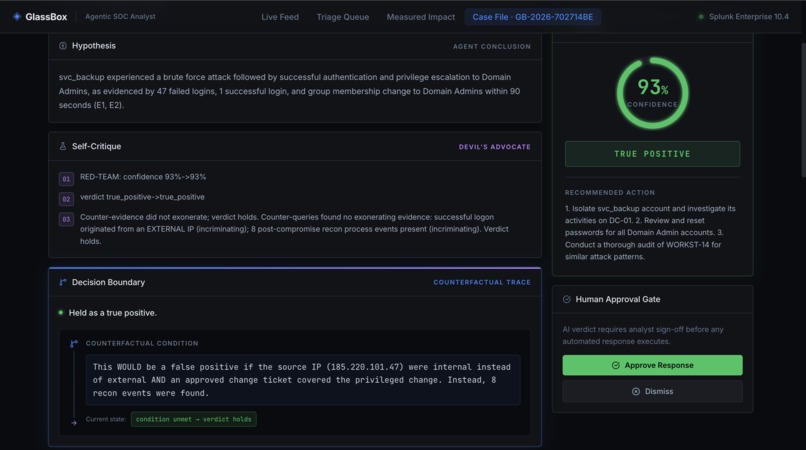Click the 01 step badge in Self-Critique
806x450 pixels.
[x=66, y=179]
